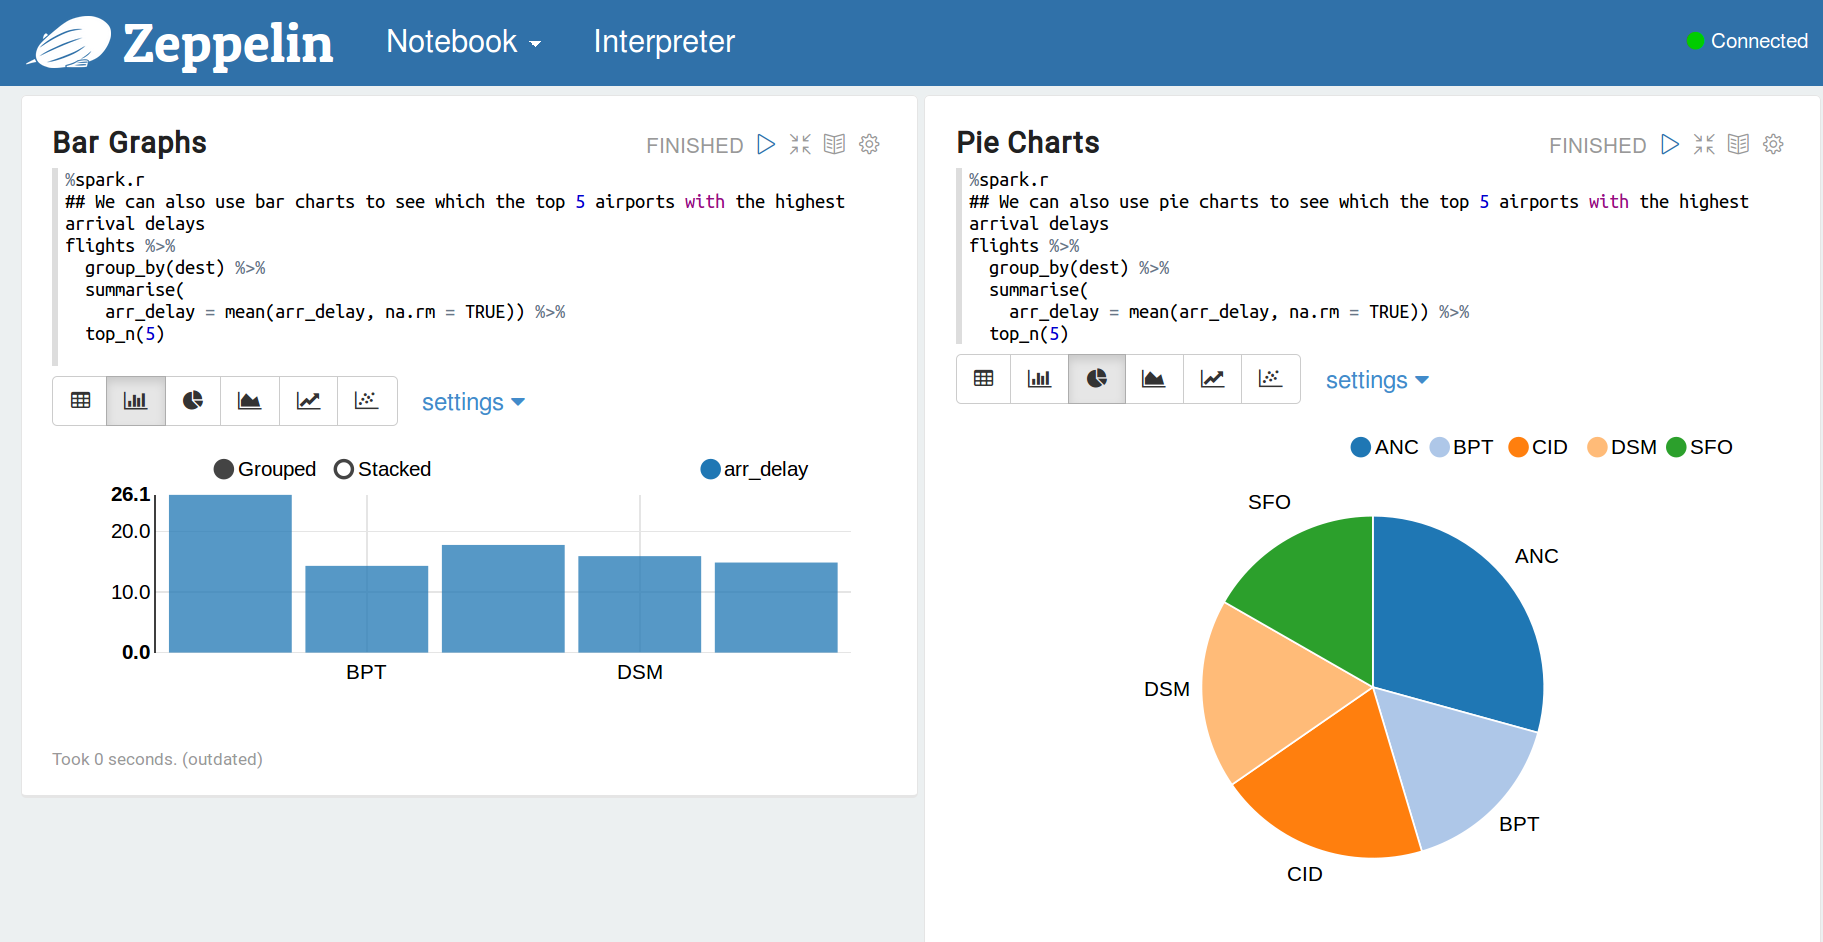Viewport: 1823px width, 942px height.
Task: Hide output icon in Pie Charts paragraph
Action: [x=1738, y=145]
